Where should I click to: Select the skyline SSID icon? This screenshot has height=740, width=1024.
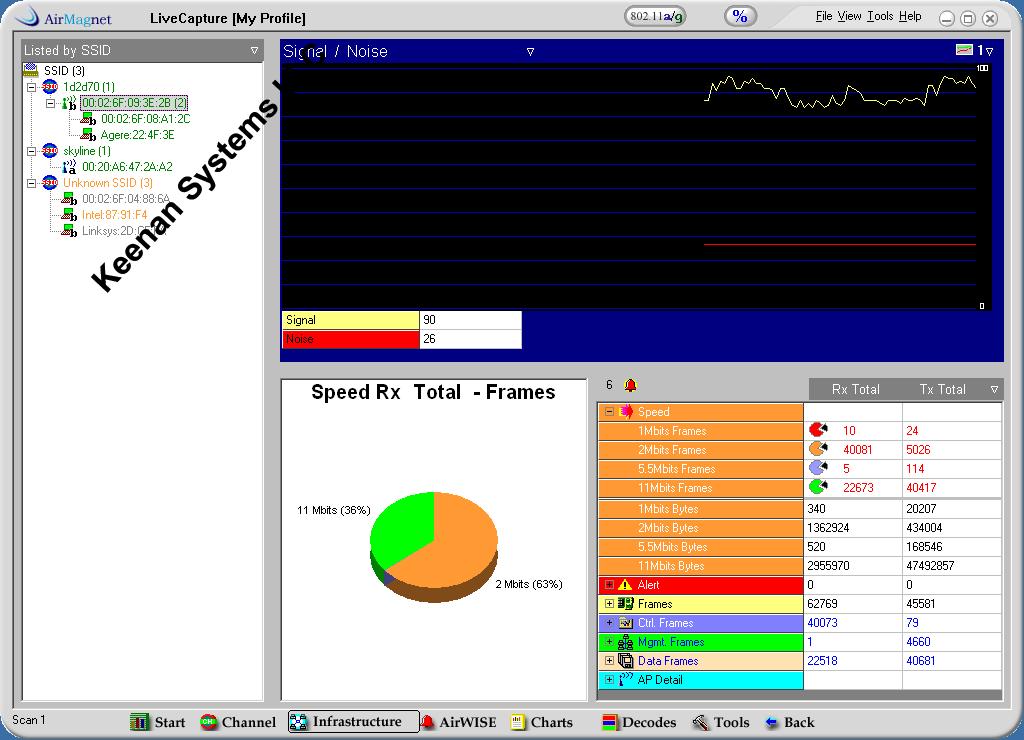pos(50,151)
